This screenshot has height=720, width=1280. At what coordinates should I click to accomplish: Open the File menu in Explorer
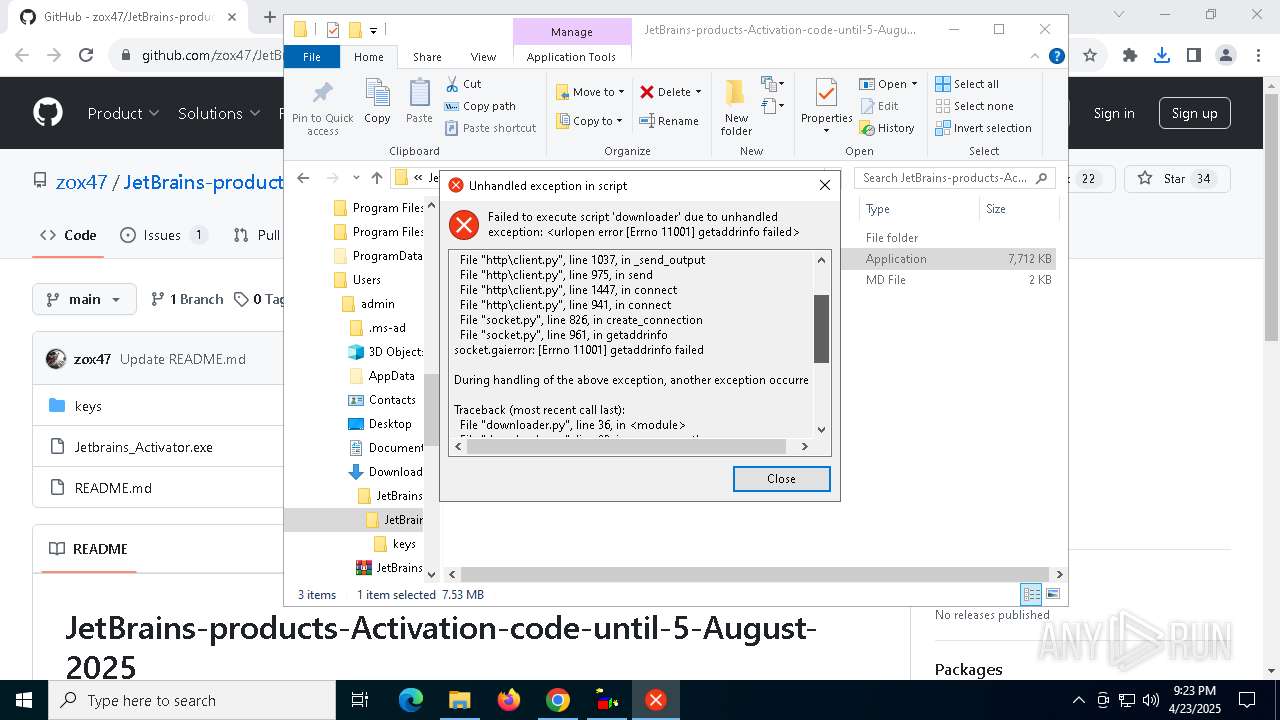coord(312,57)
